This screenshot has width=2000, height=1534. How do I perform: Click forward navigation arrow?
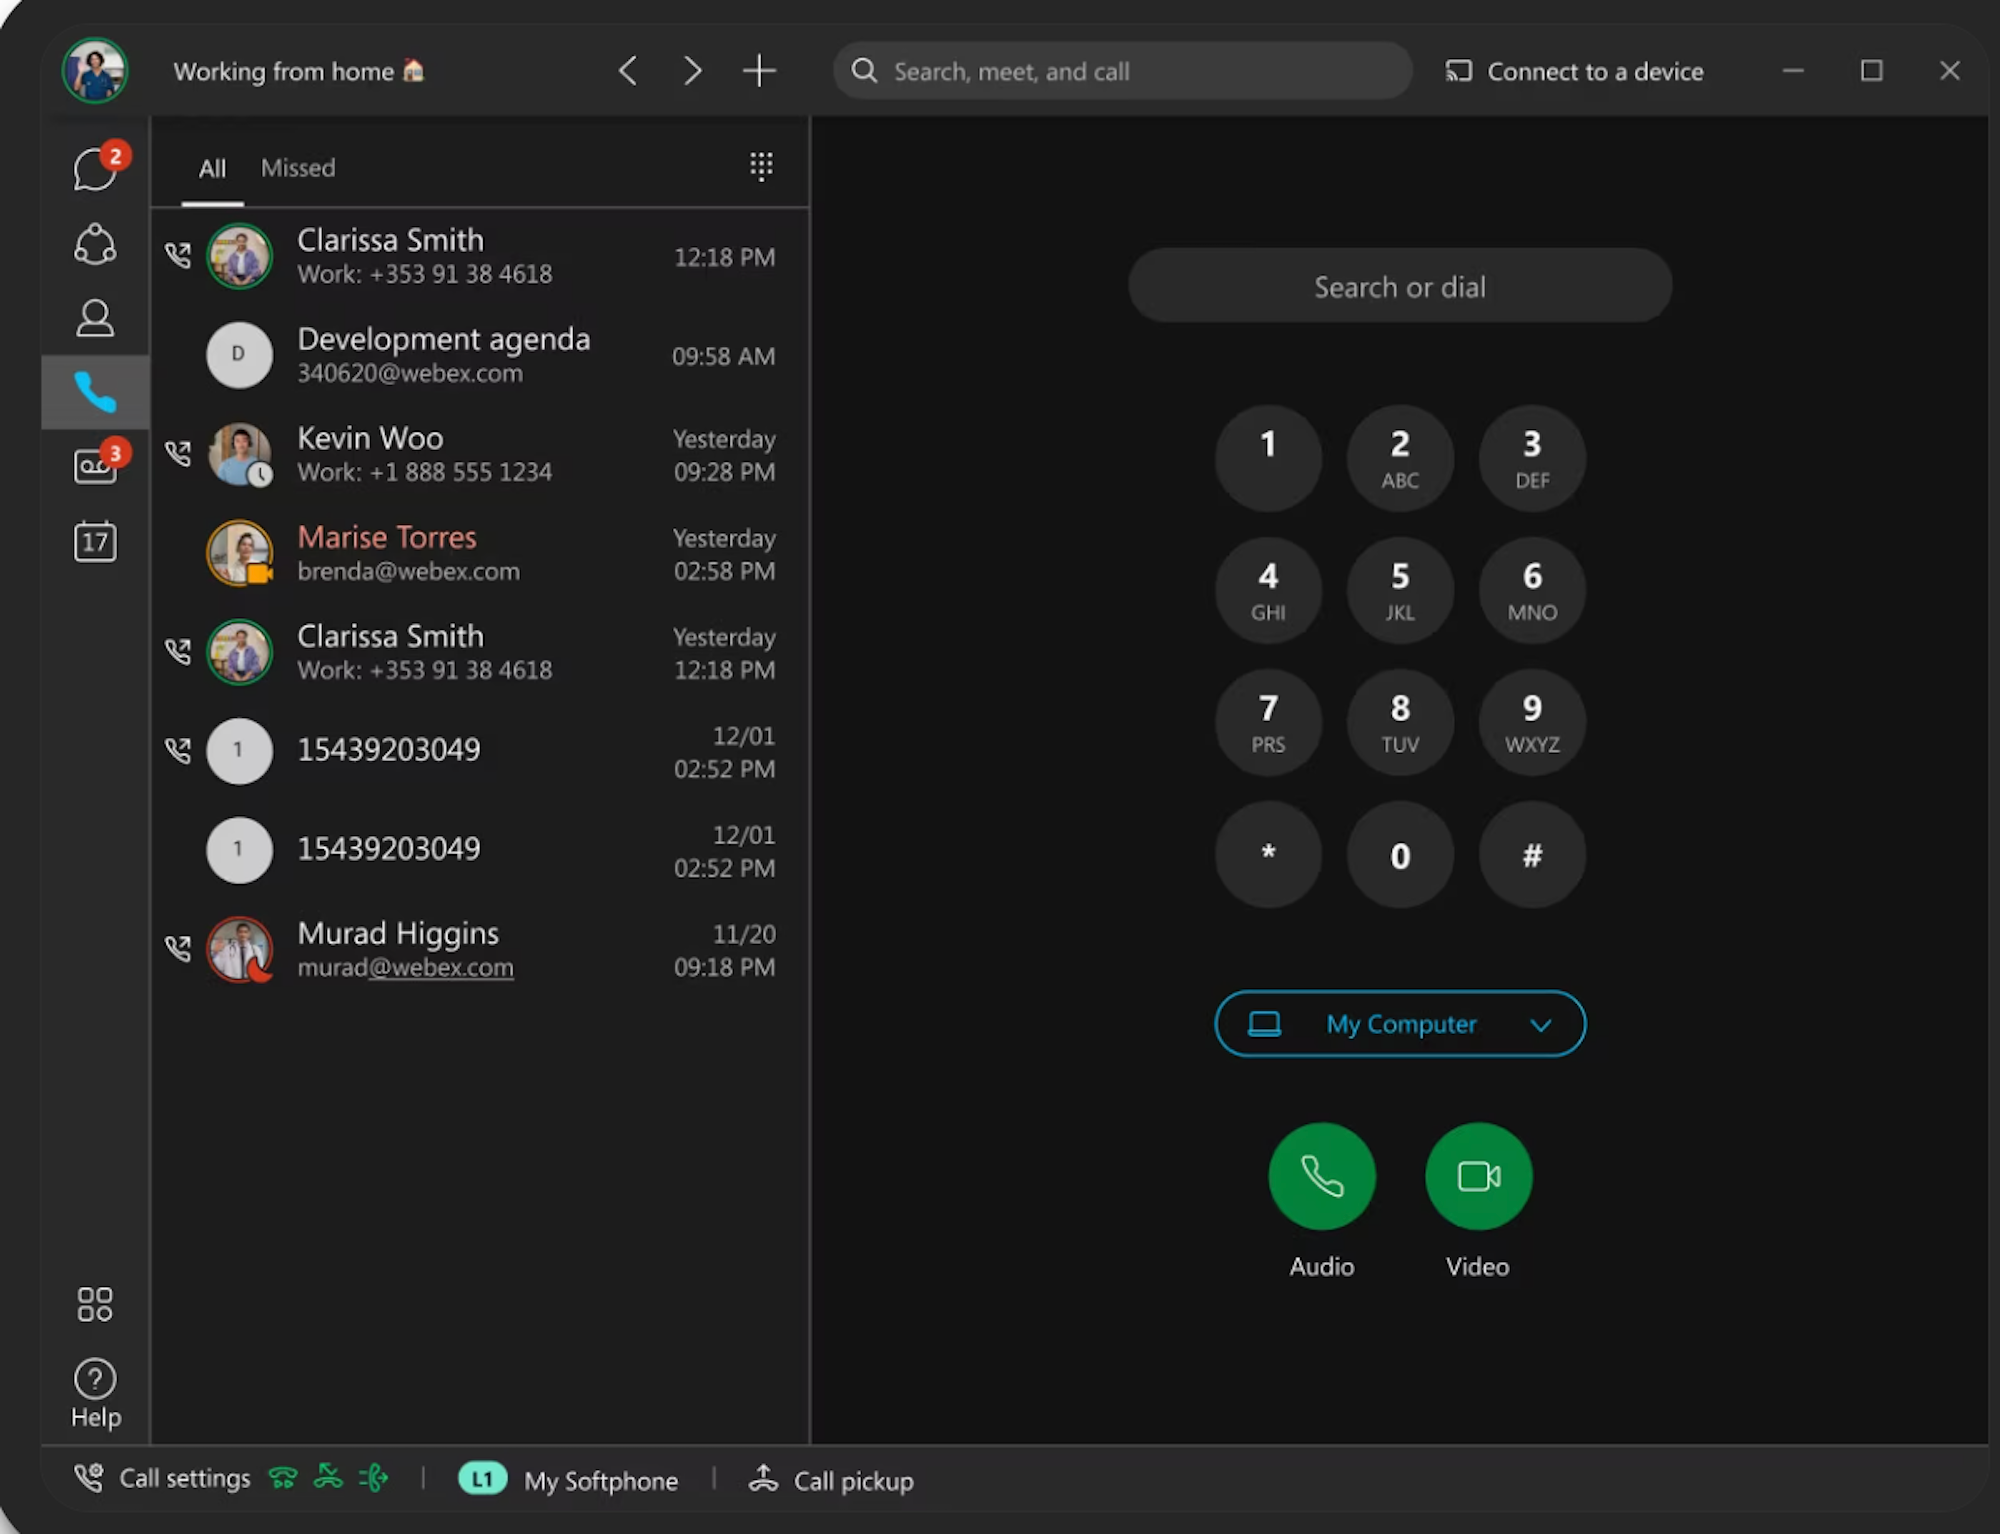(x=690, y=71)
